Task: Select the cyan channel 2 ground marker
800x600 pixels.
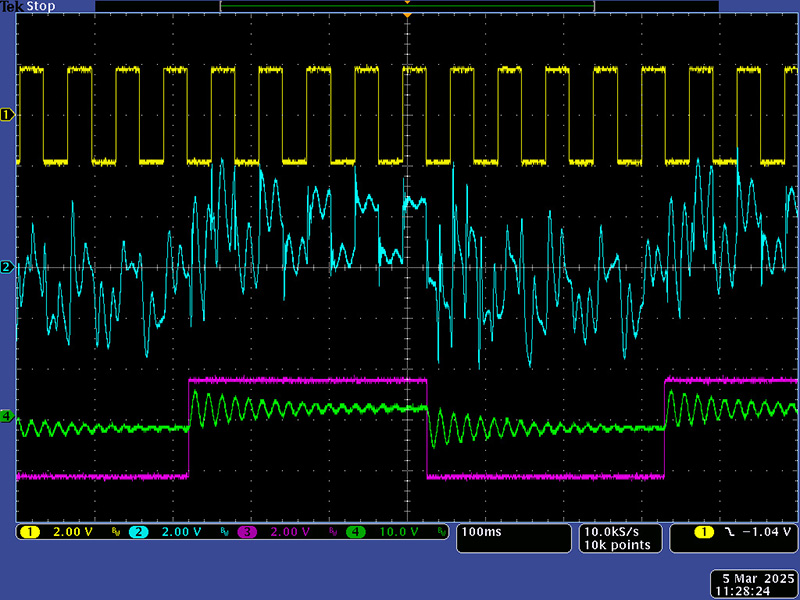Action: point(7,267)
